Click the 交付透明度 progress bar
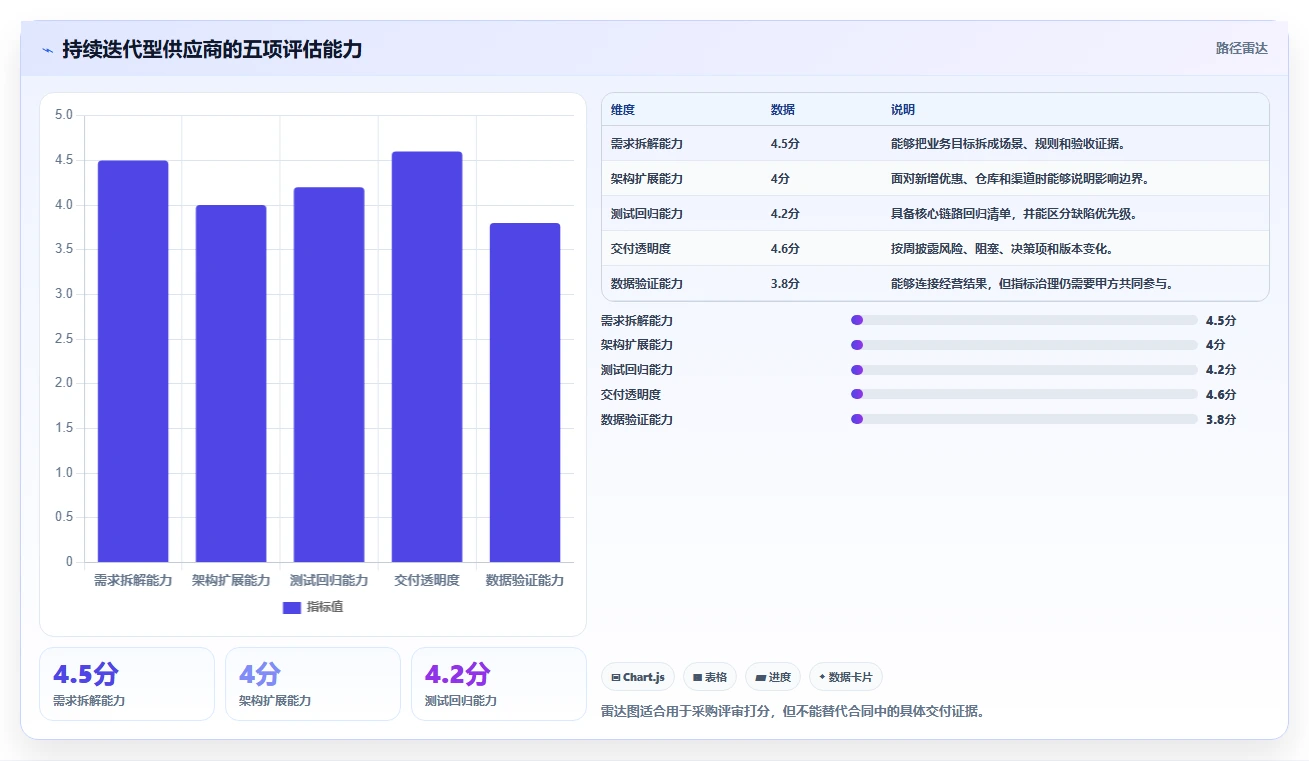 click(1024, 395)
